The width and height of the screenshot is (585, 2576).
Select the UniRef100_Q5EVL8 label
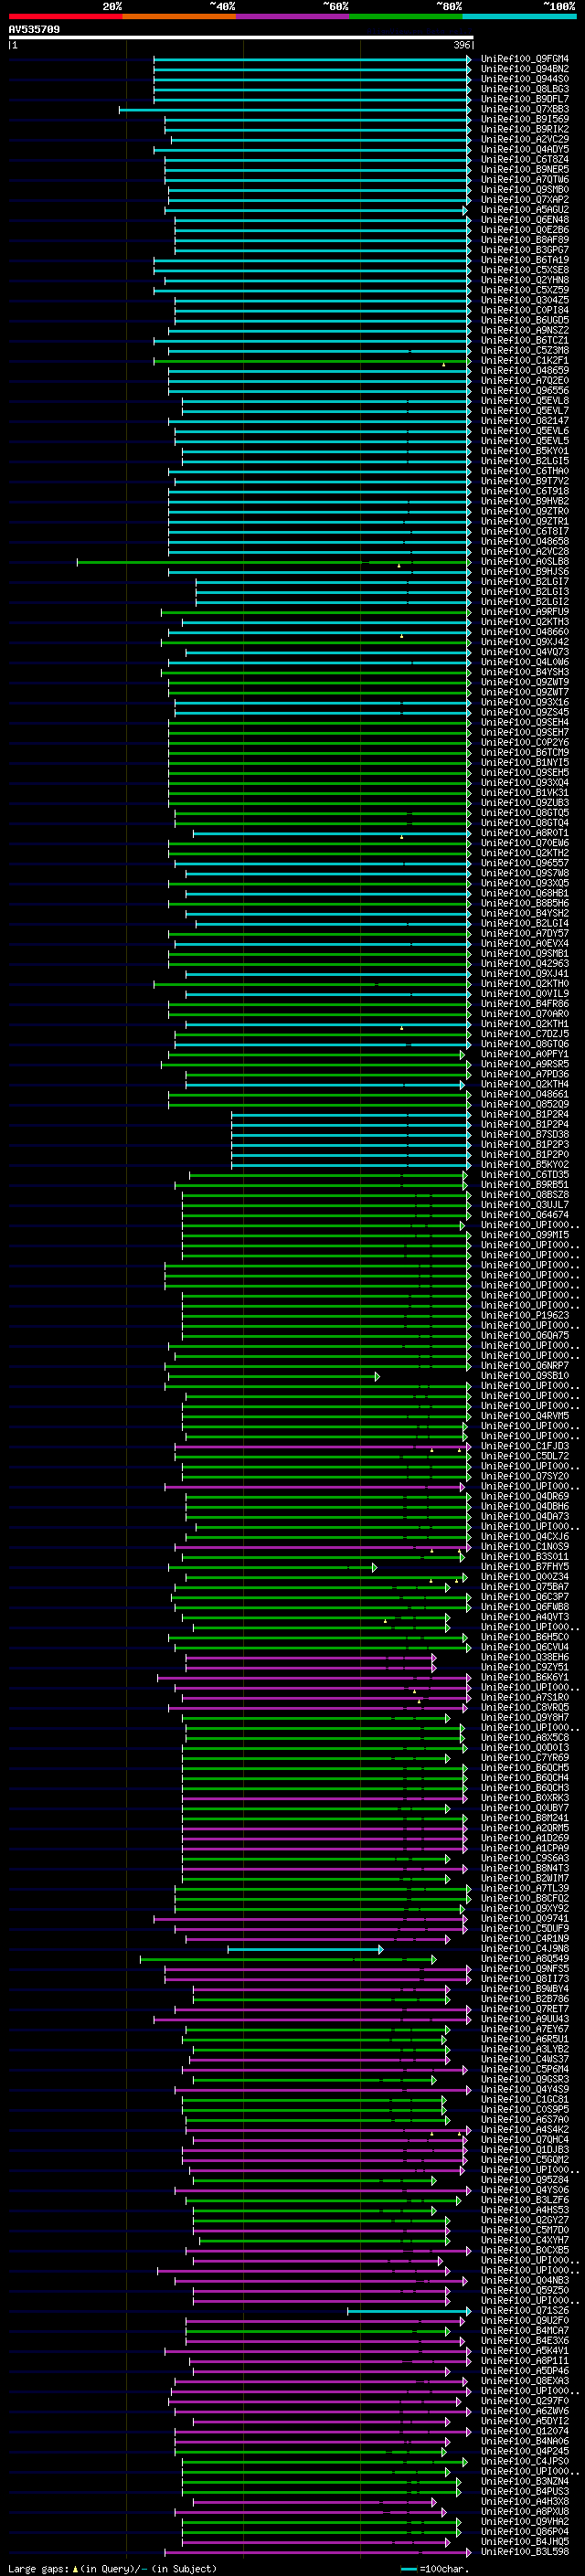click(524, 400)
